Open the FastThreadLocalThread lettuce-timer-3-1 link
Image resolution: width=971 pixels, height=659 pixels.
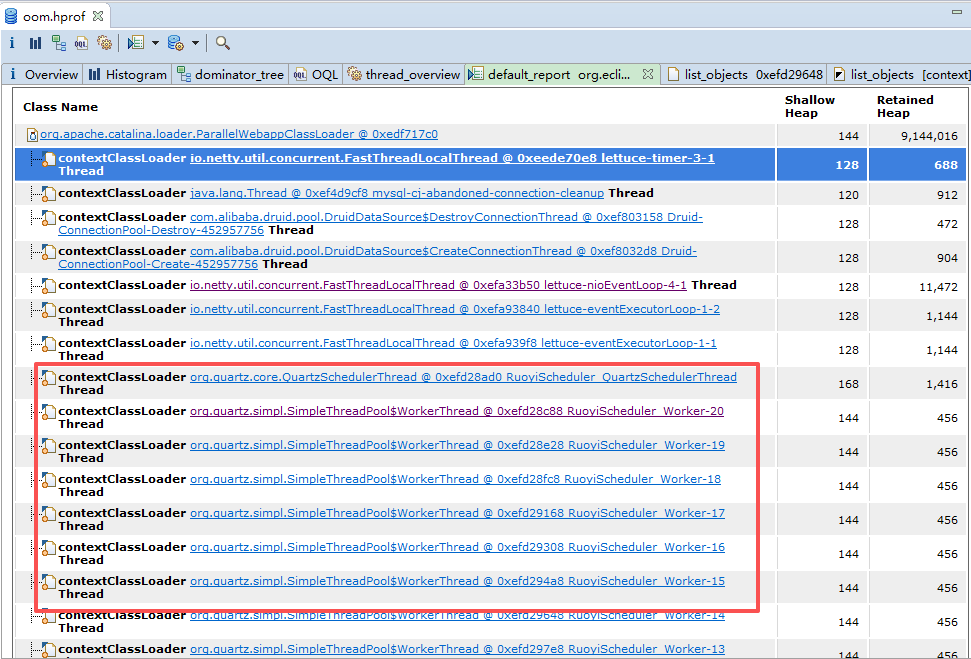pyautogui.click(x=452, y=158)
